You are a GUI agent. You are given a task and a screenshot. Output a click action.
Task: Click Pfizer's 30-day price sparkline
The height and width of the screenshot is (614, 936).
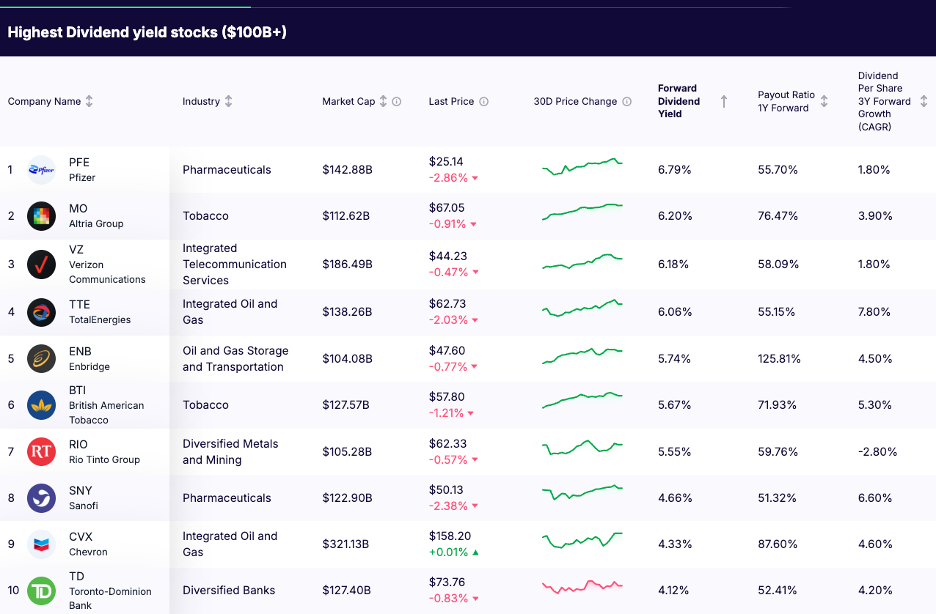coord(582,166)
